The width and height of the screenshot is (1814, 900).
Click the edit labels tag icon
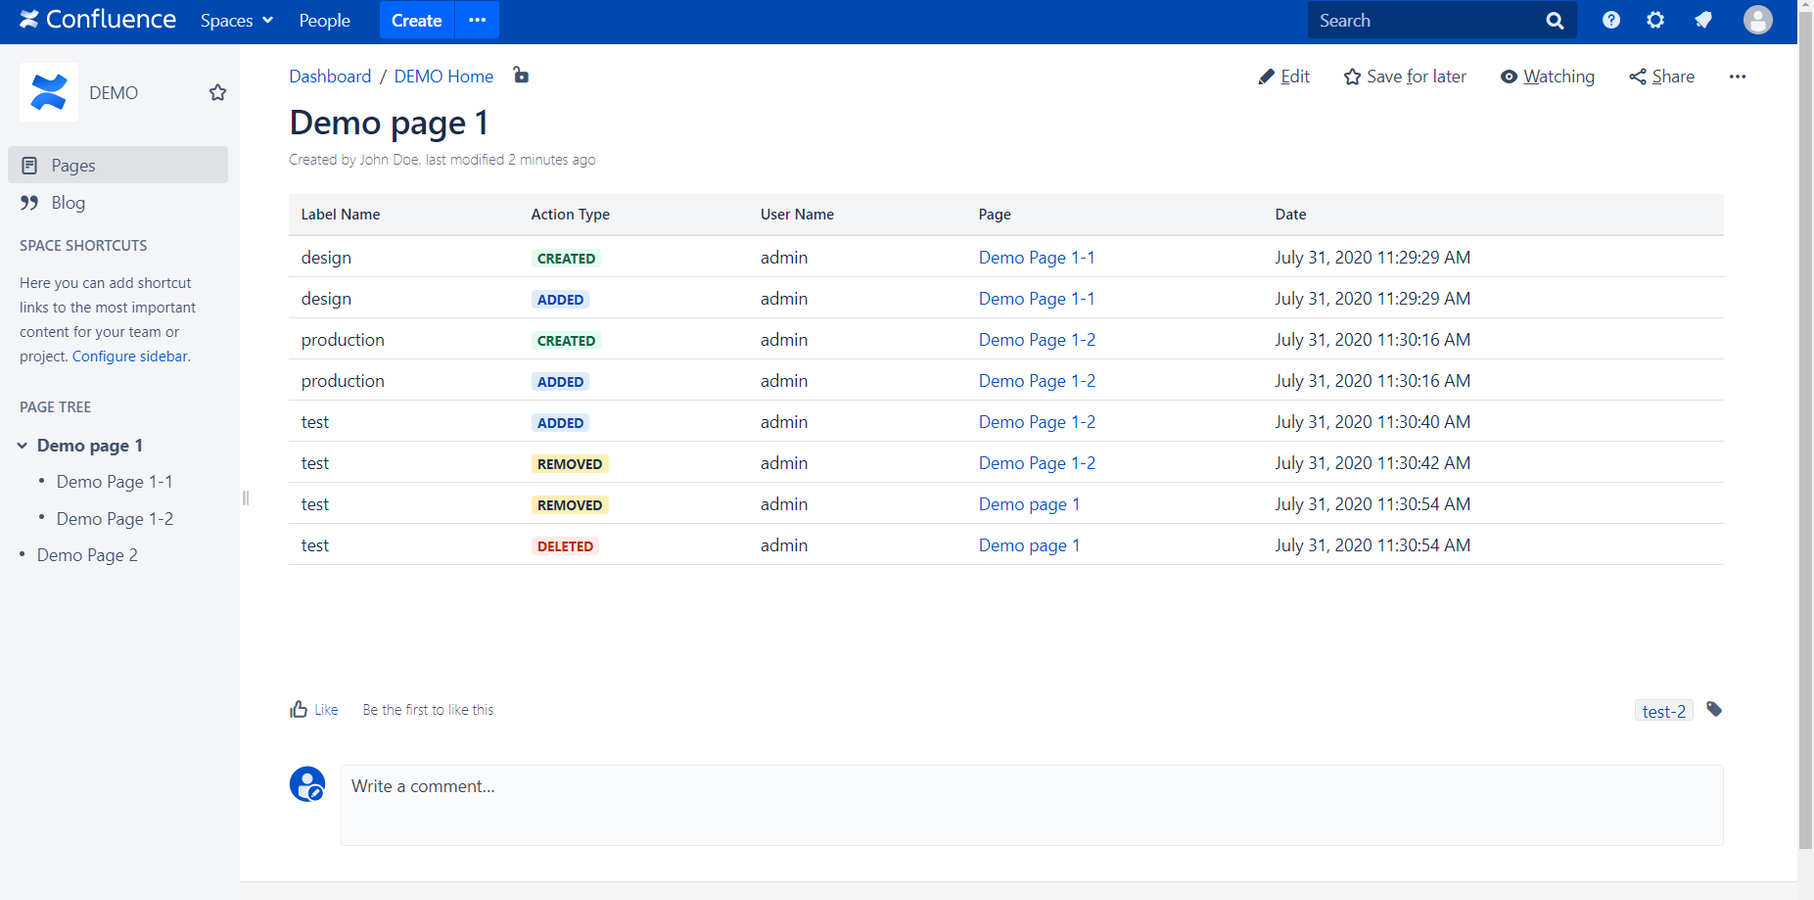coord(1714,709)
